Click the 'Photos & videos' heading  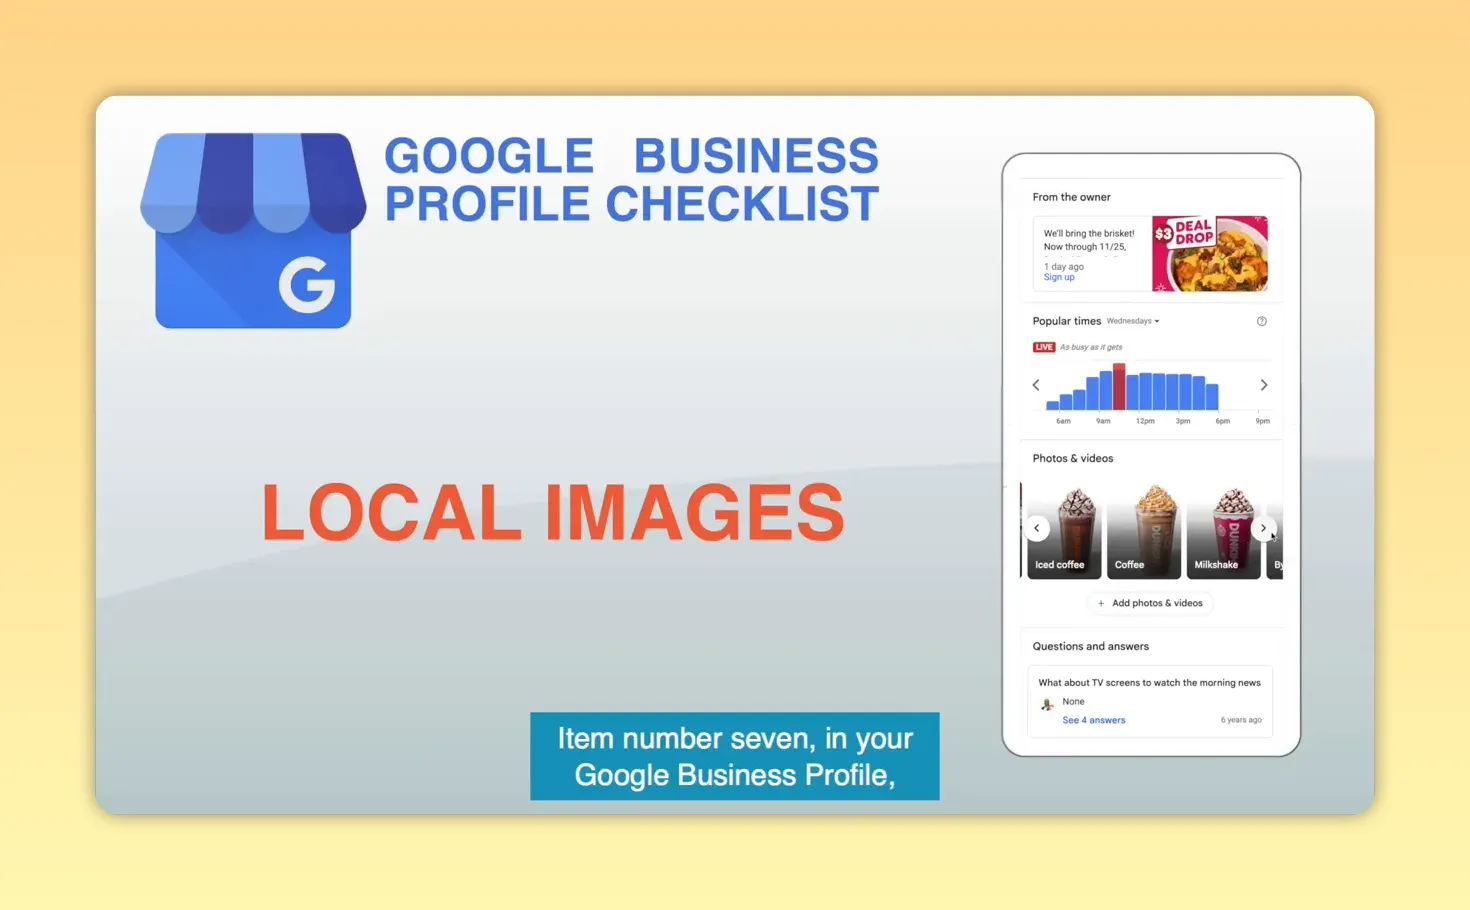click(1073, 458)
